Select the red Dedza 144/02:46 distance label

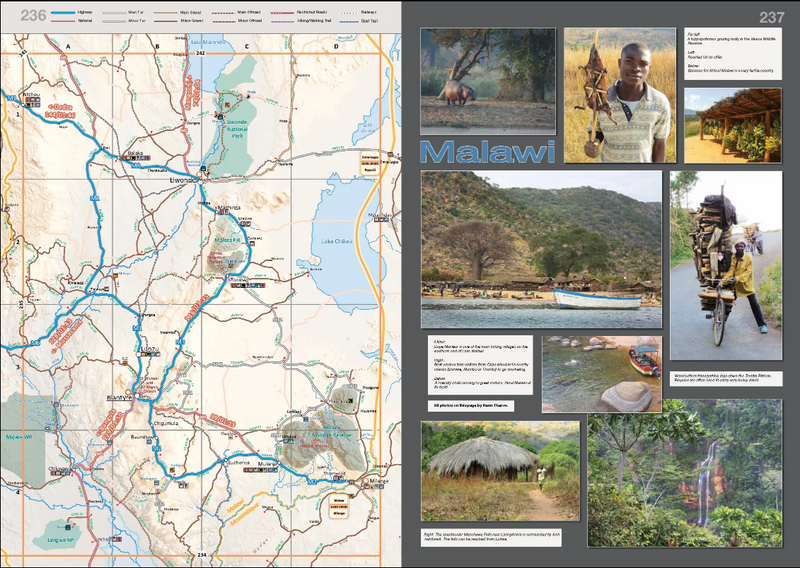[61, 111]
